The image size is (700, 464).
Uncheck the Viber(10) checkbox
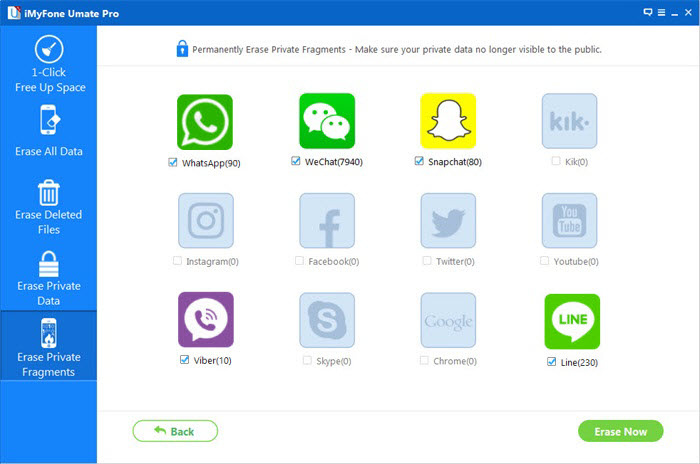[x=184, y=359]
